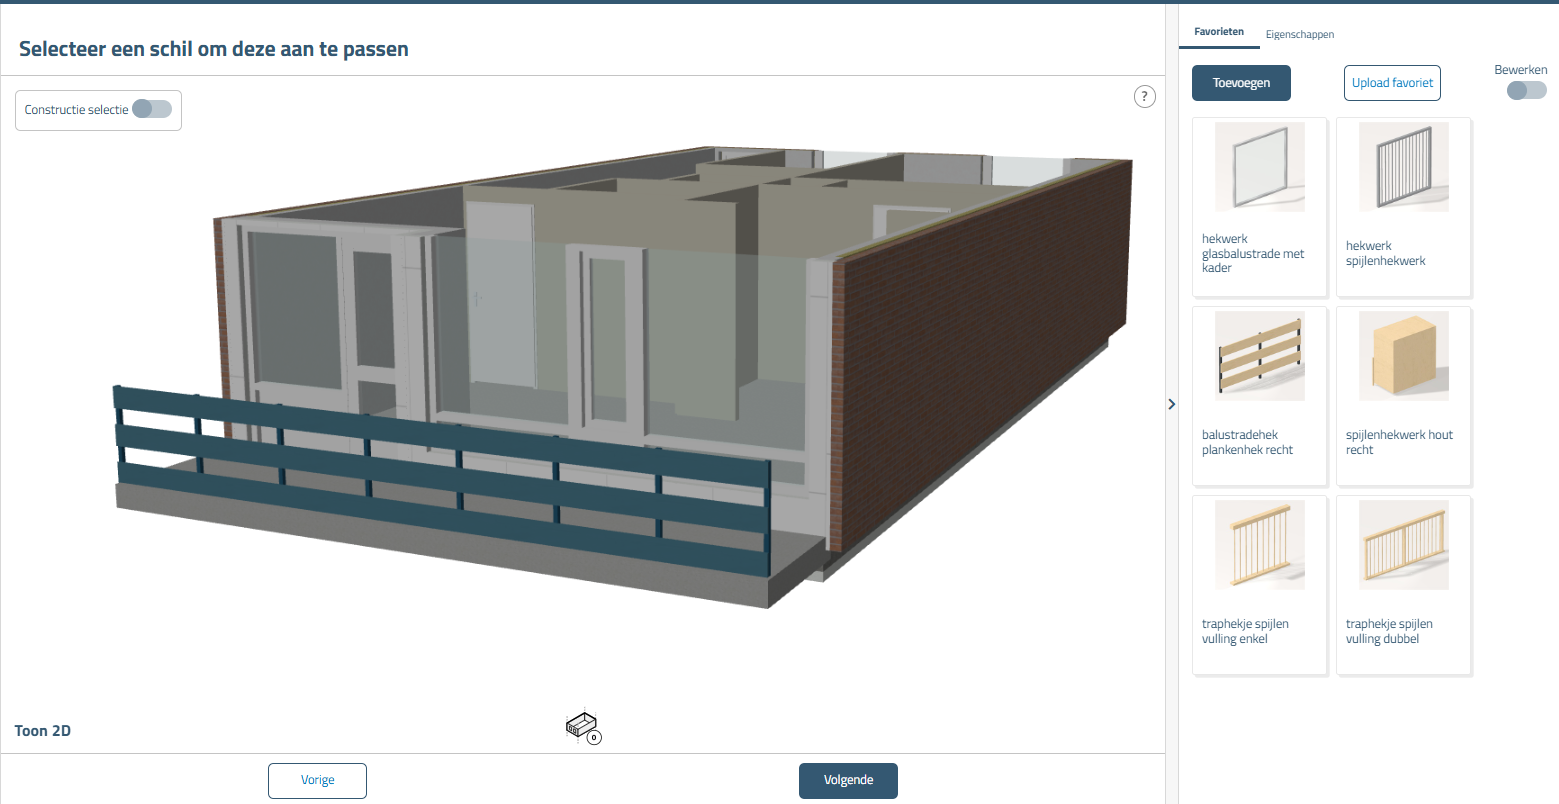Choose the balustradehek plankenhek recht icon
Screen dimensions: 1559x804
pyautogui.click(x=1259, y=356)
